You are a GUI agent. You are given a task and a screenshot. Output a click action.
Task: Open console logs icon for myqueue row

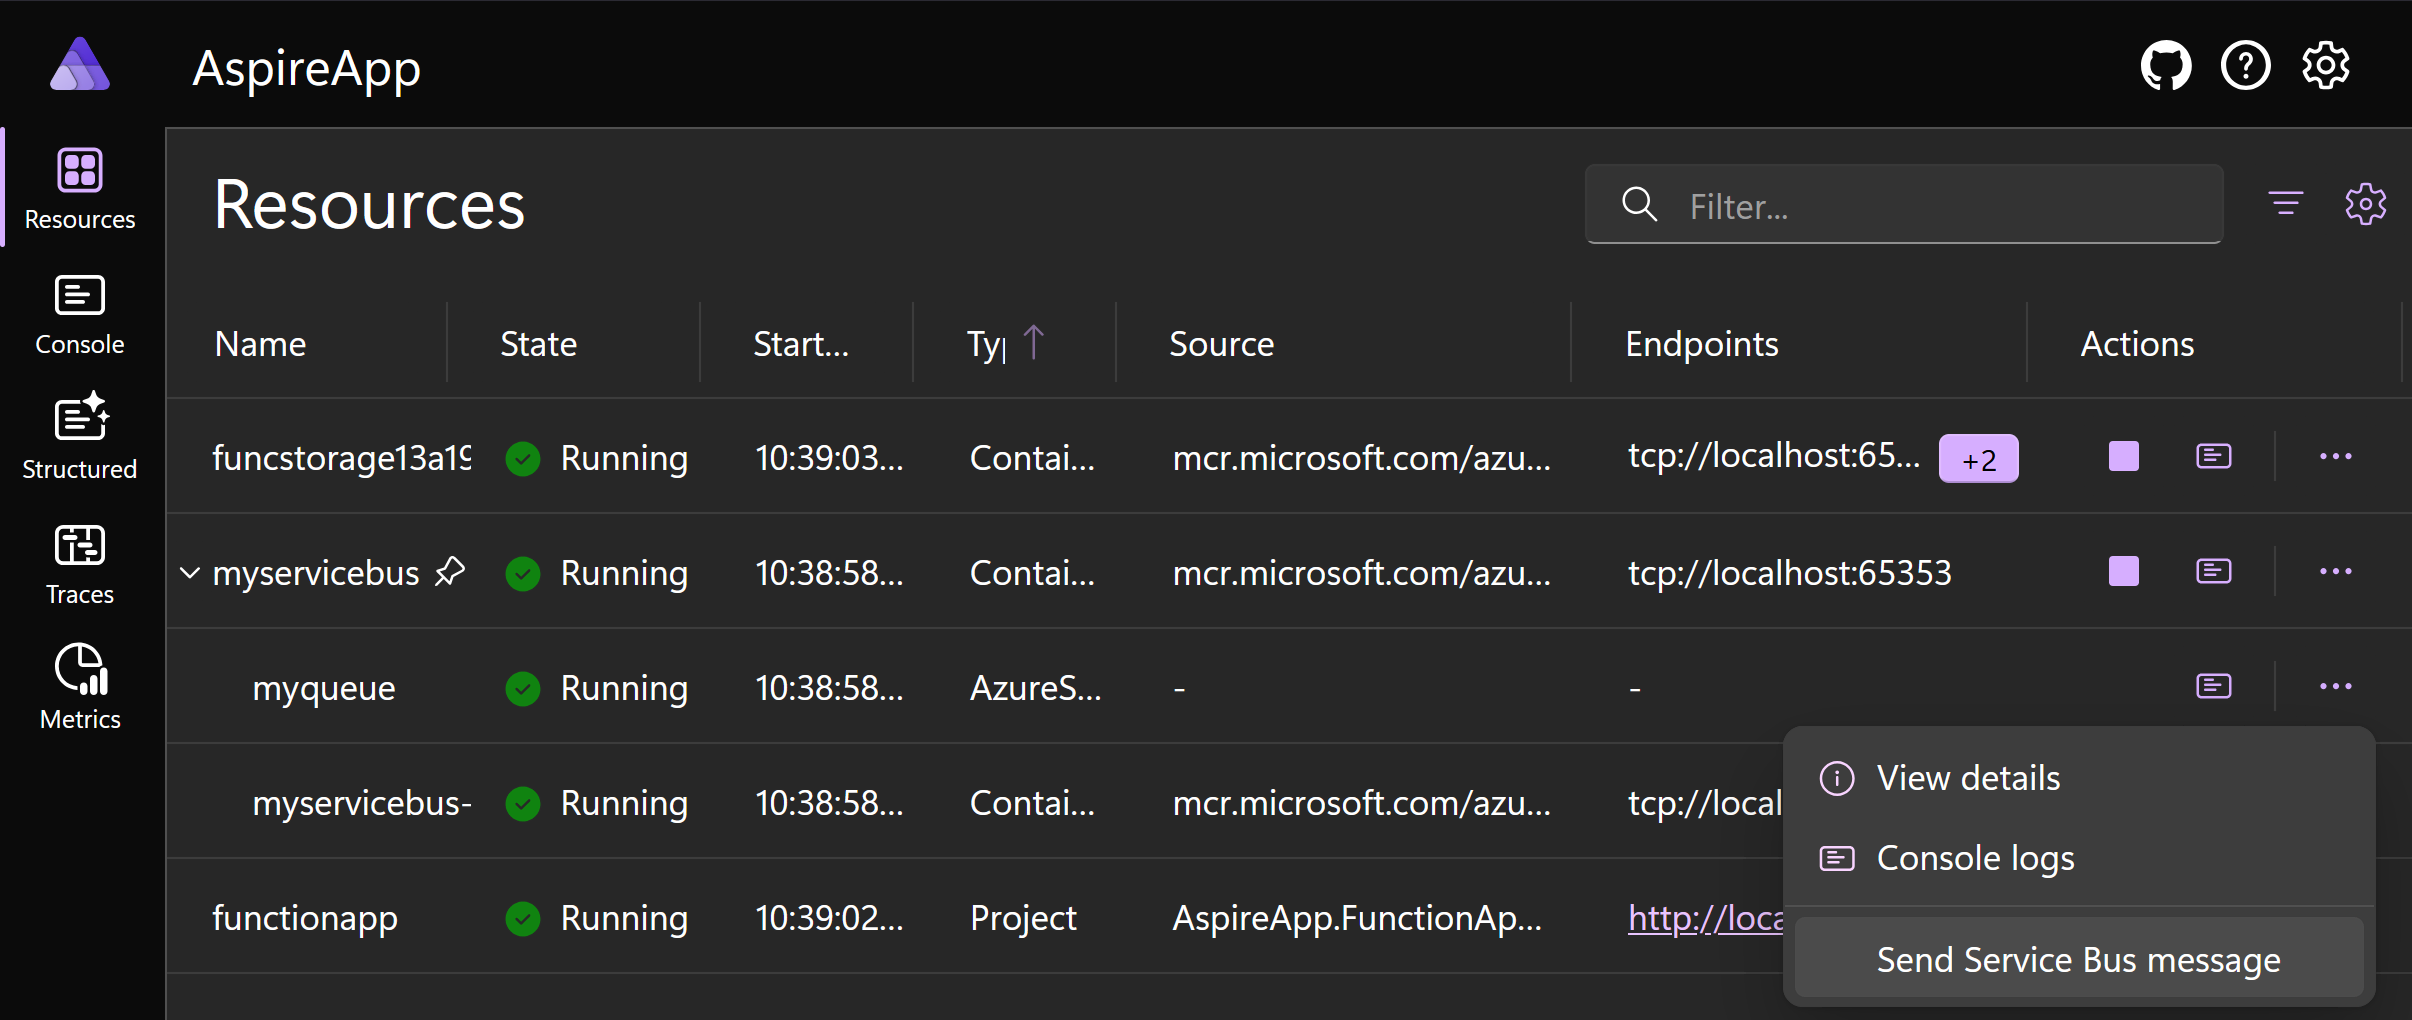(x=2213, y=687)
